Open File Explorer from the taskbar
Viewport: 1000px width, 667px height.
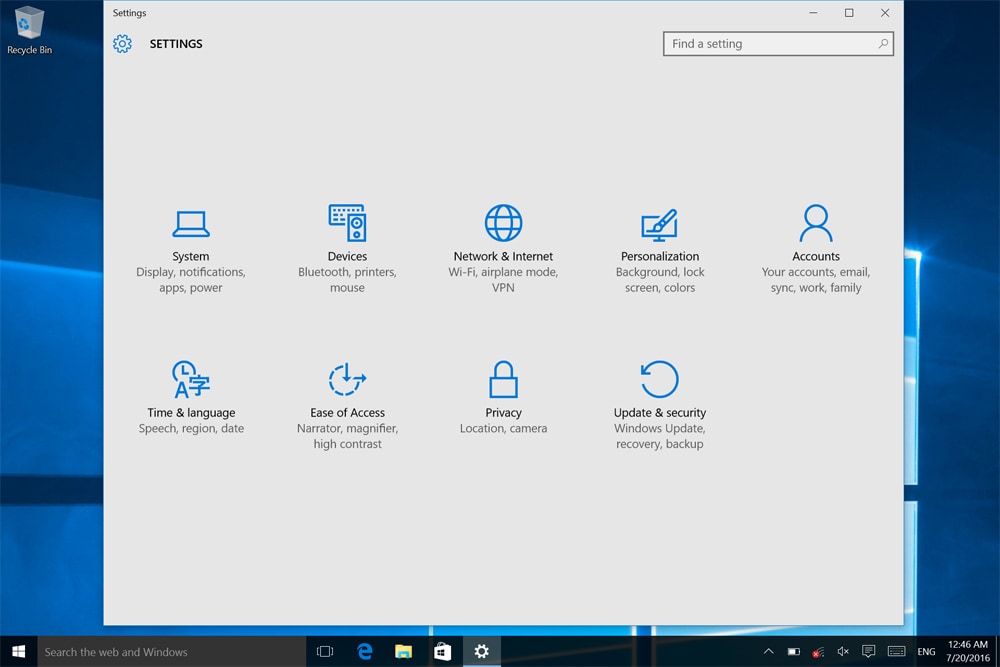pyautogui.click(x=404, y=651)
